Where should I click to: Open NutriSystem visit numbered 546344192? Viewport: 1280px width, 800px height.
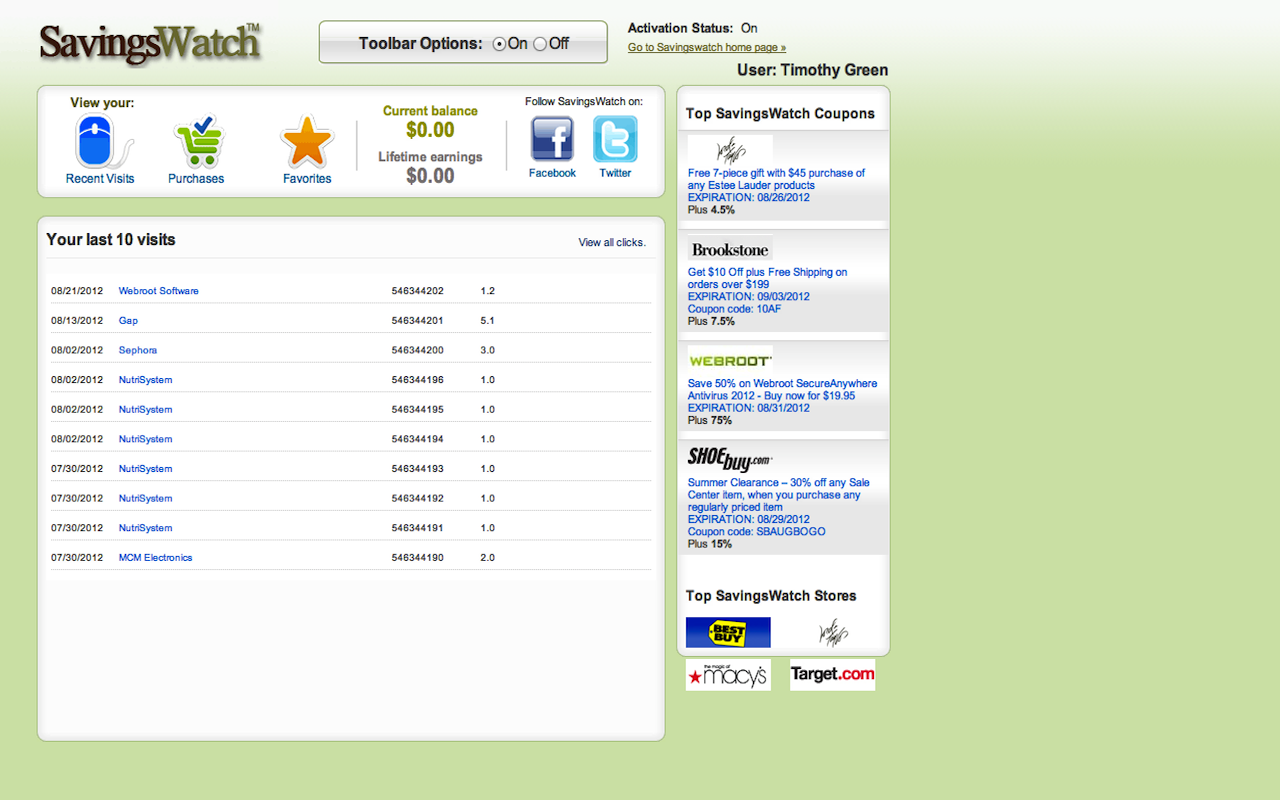pos(145,498)
